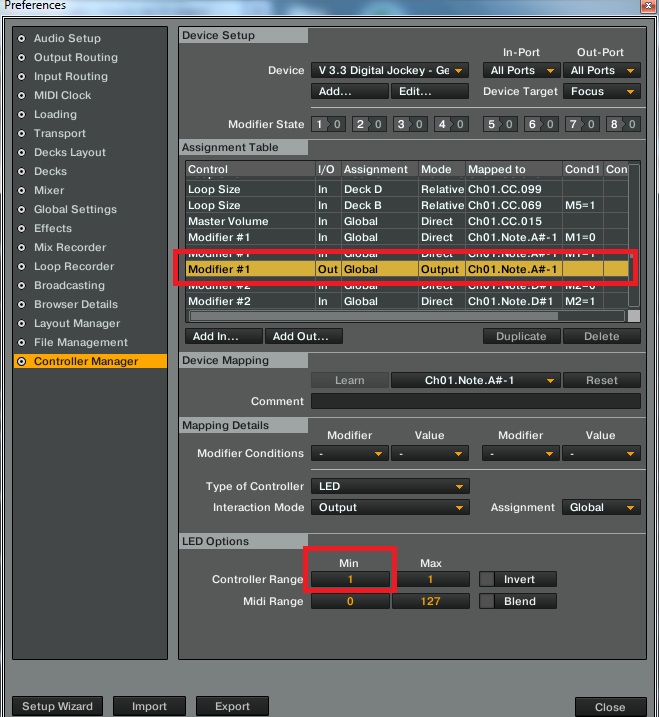The image size is (659, 717).
Task: Click Midi Range min value 0
Action: coord(350,601)
